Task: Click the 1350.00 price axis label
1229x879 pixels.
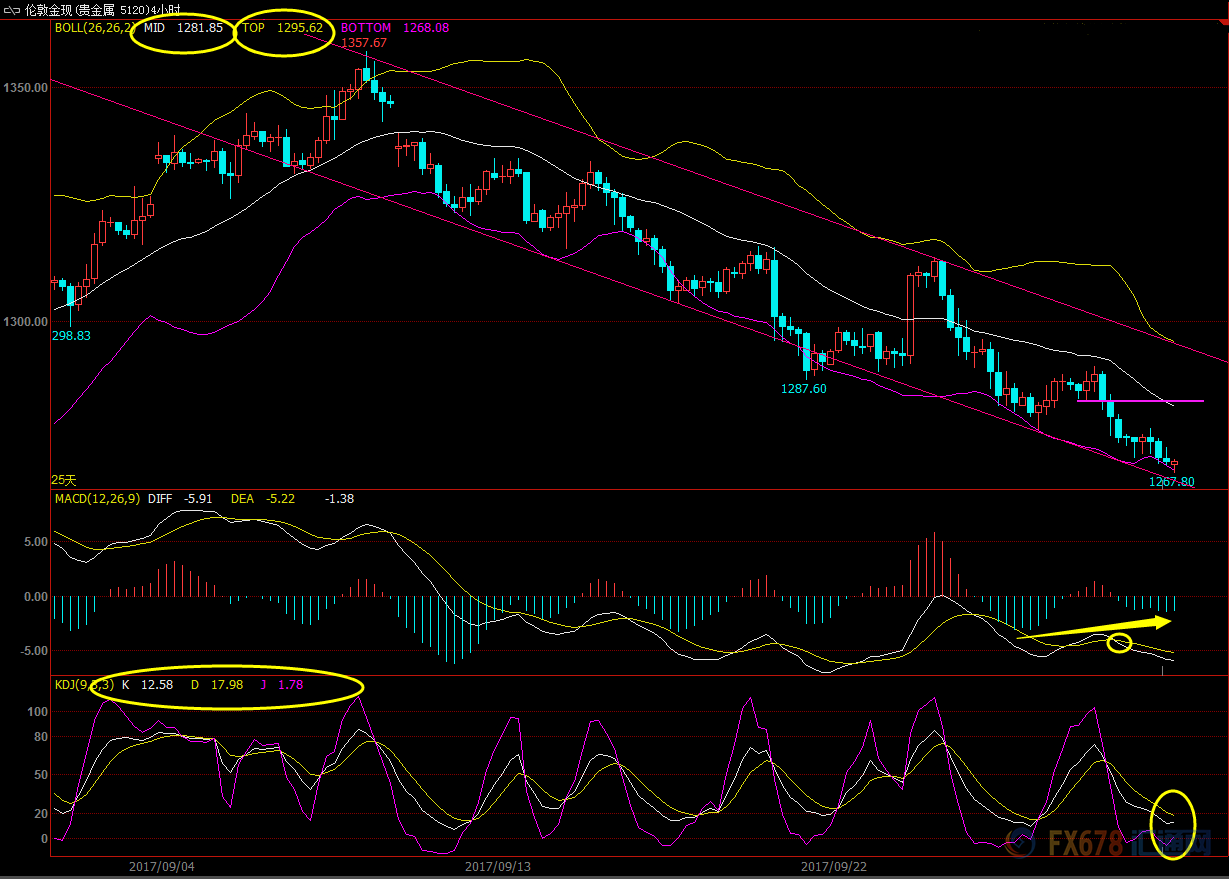Action: pos(26,88)
